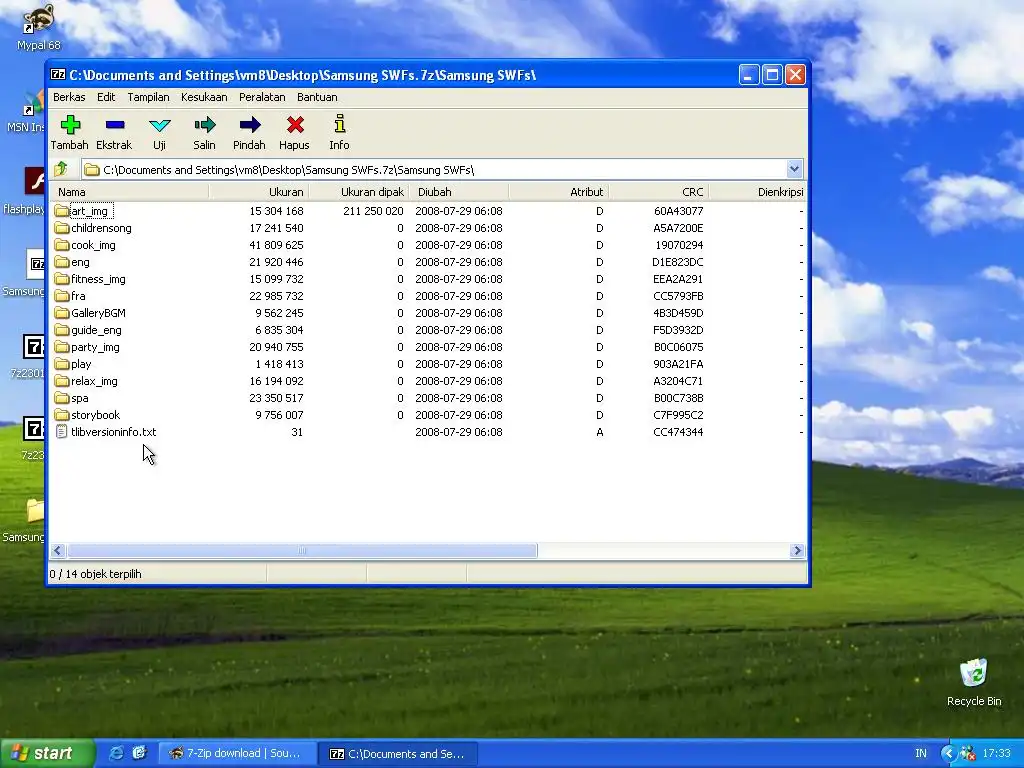Sort by Ukuran column header

click(x=259, y=192)
